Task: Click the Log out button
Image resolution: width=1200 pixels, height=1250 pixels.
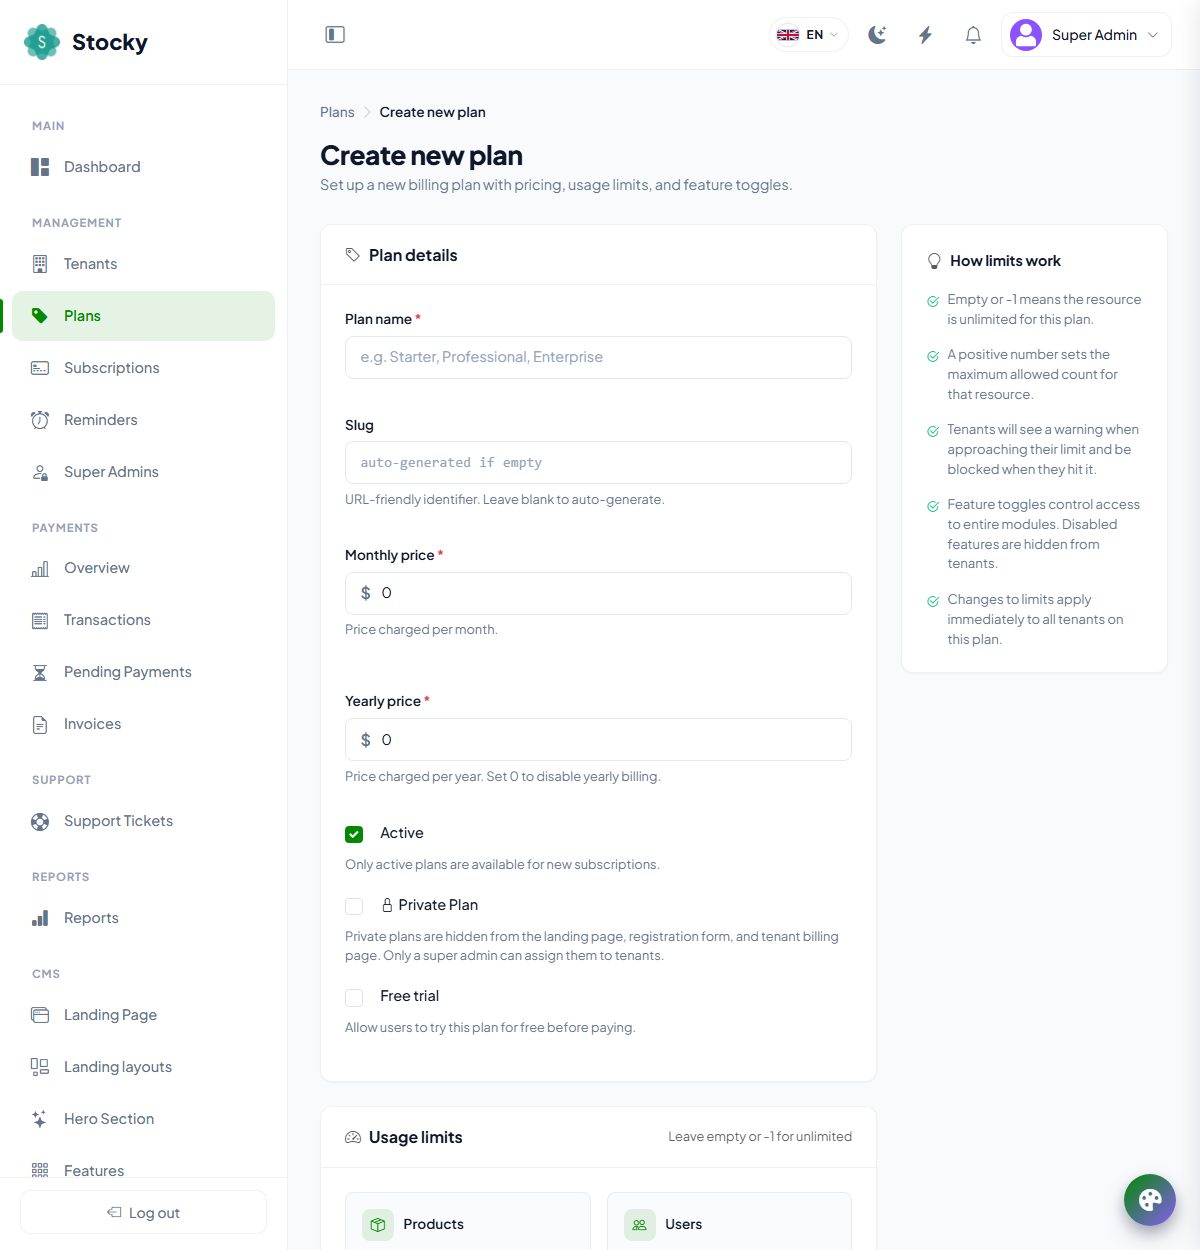Action: pyautogui.click(x=143, y=1212)
